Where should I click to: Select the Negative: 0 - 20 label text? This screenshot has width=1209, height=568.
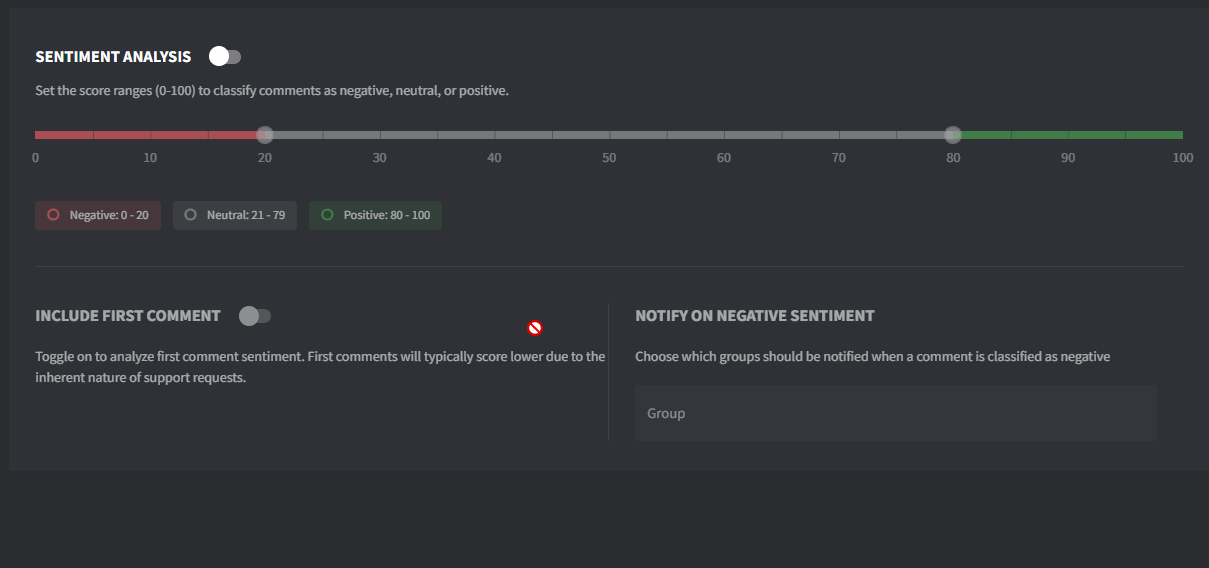(x=109, y=215)
